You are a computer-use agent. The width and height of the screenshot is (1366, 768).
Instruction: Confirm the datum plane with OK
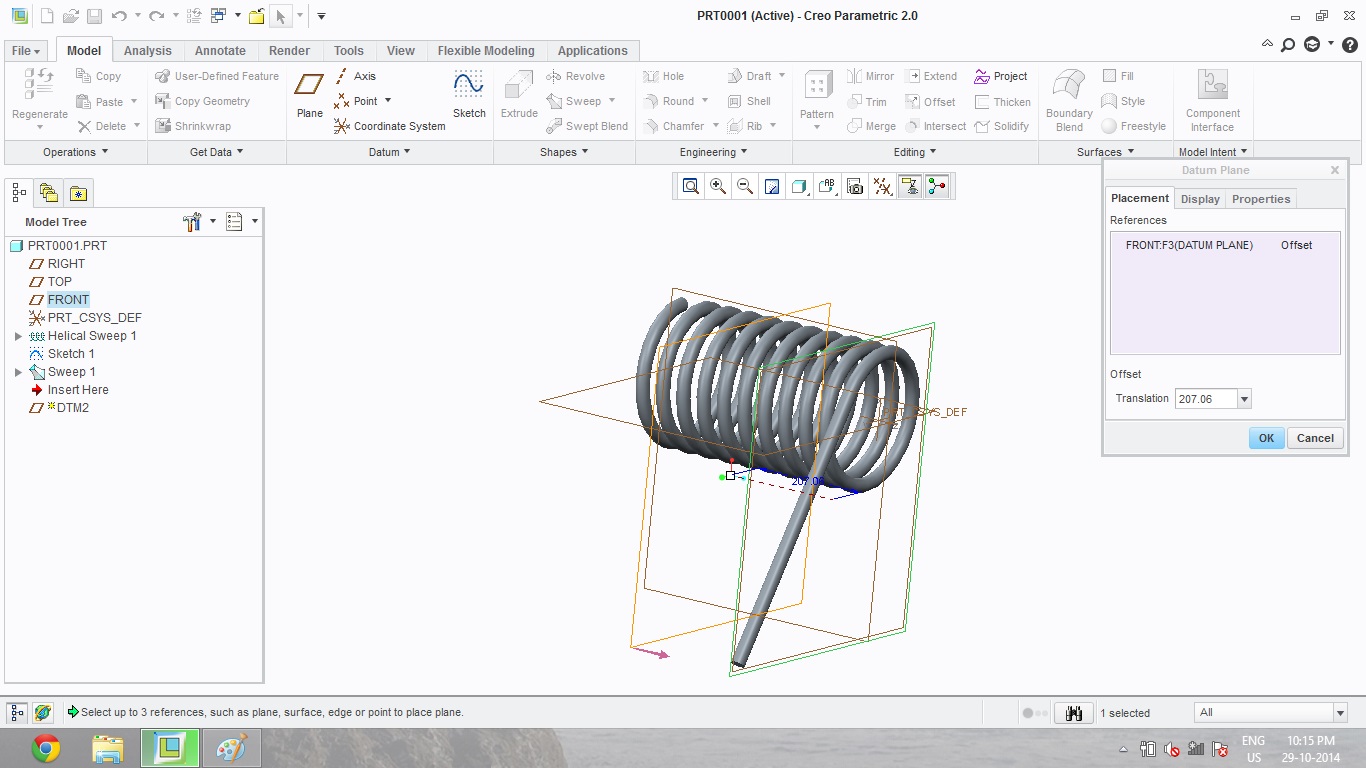pos(1266,438)
